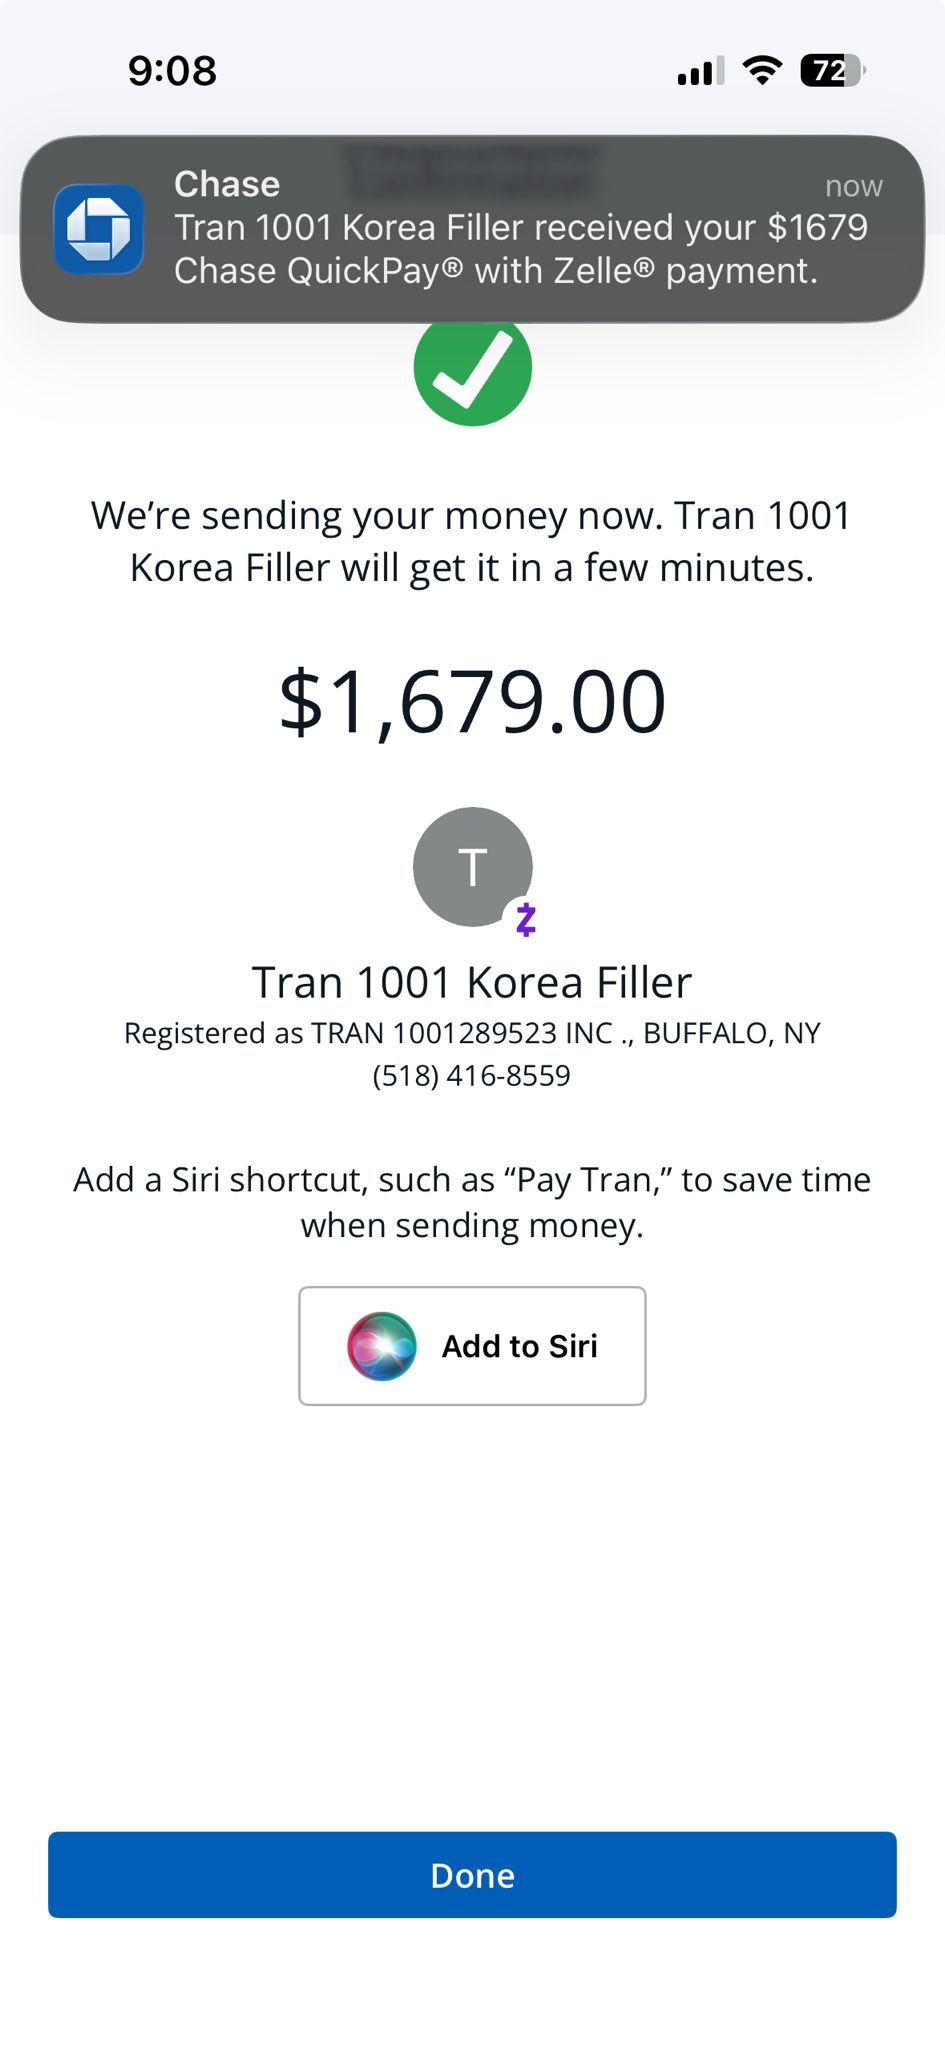
Task: Tap the "We're sending your money now" message
Action: point(471,541)
